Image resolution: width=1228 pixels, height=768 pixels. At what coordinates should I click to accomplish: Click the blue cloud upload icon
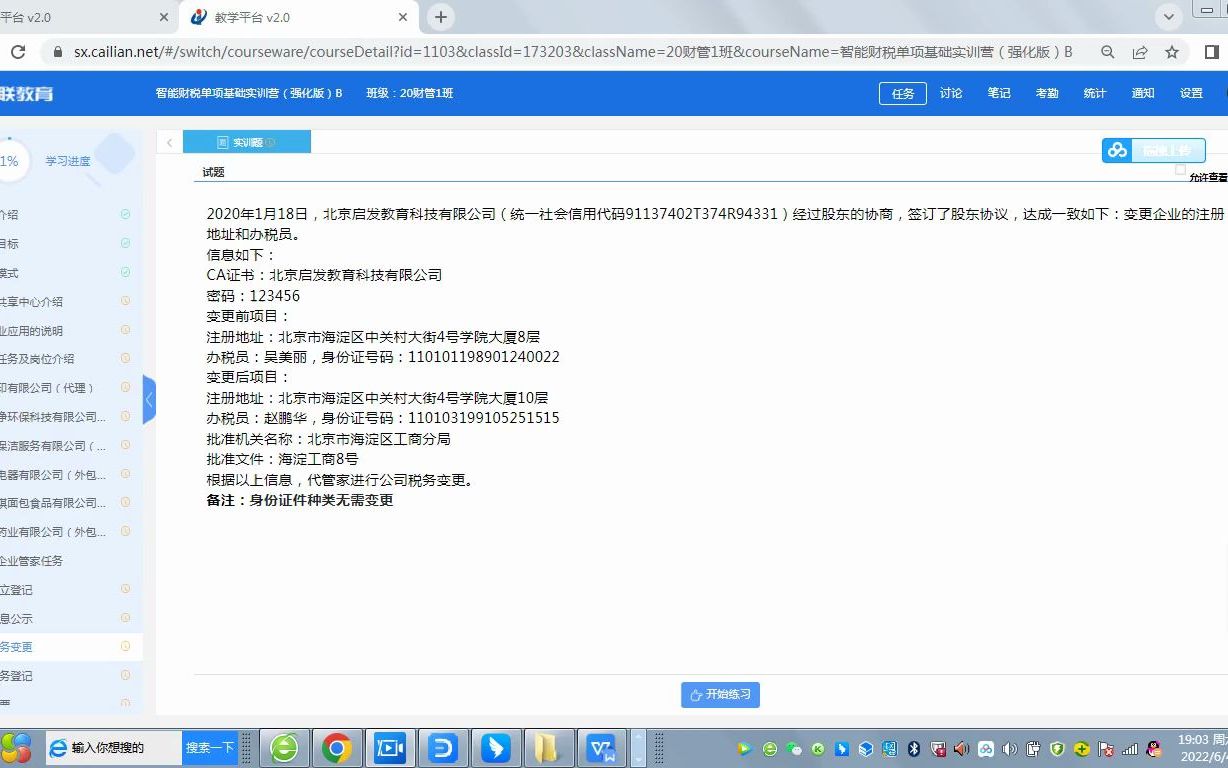click(x=1117, y=150)
